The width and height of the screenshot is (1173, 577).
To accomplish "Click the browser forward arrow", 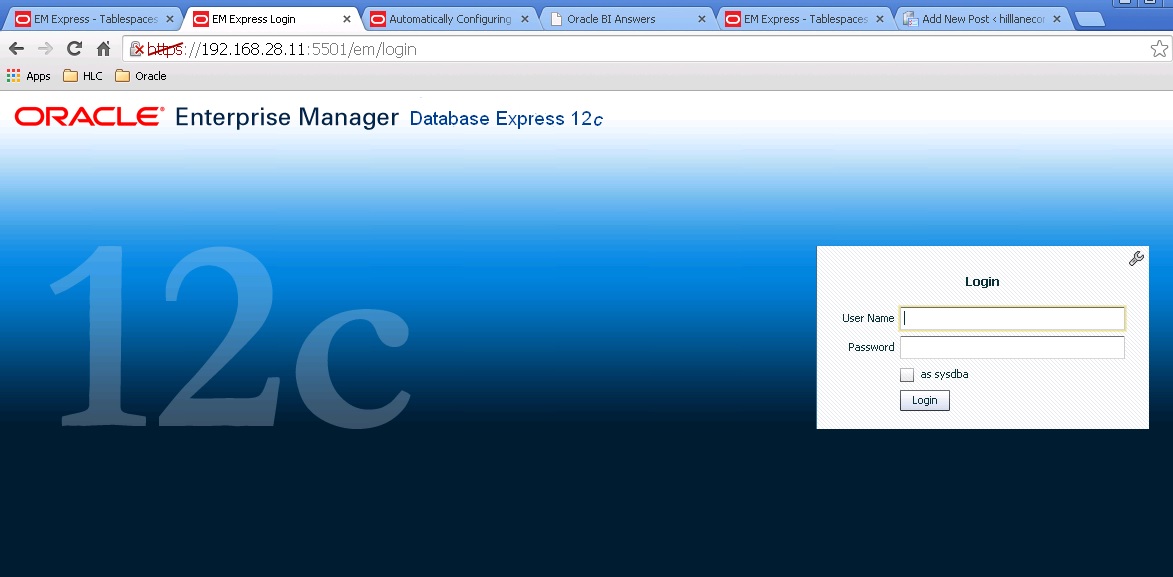I will point(45,49).
